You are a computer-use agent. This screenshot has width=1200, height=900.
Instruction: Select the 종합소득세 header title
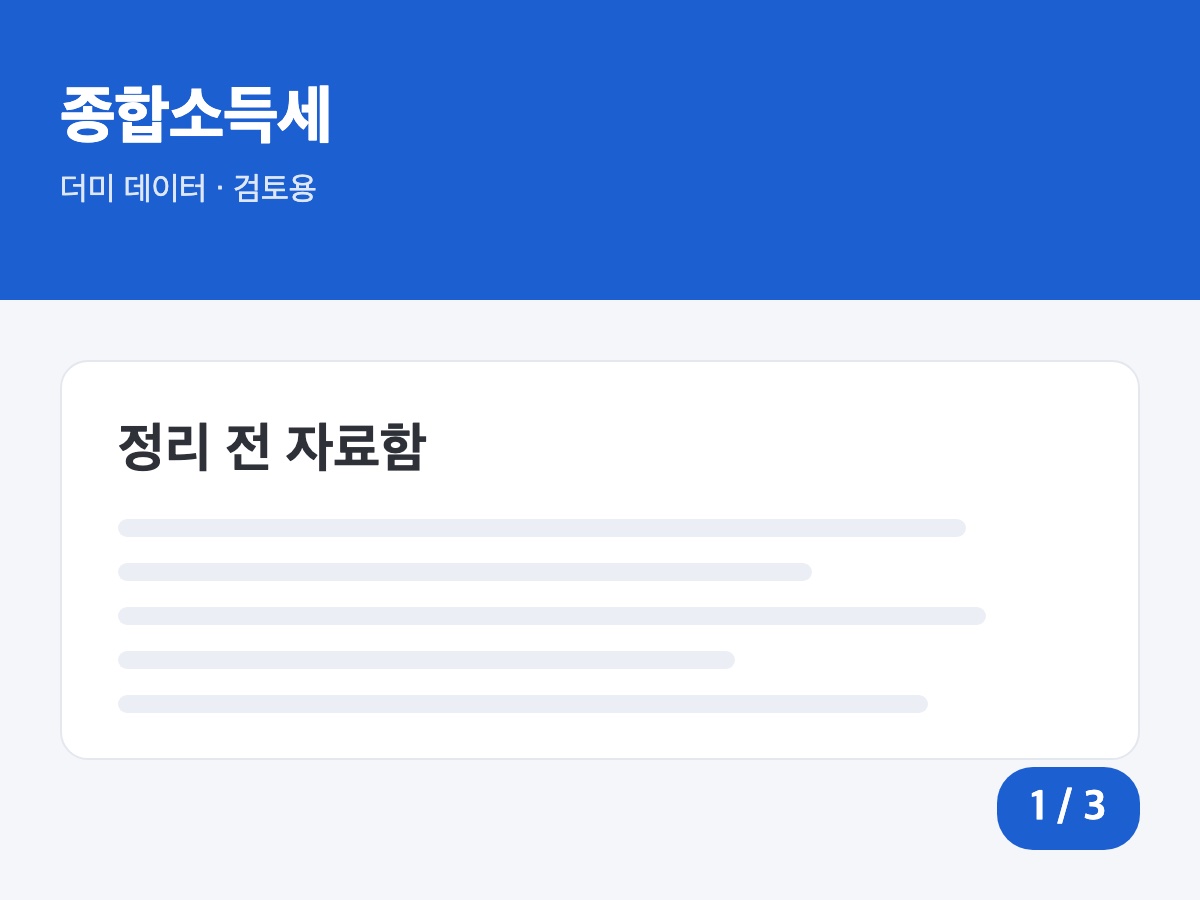pyautogui.click(x=195, y=116)
